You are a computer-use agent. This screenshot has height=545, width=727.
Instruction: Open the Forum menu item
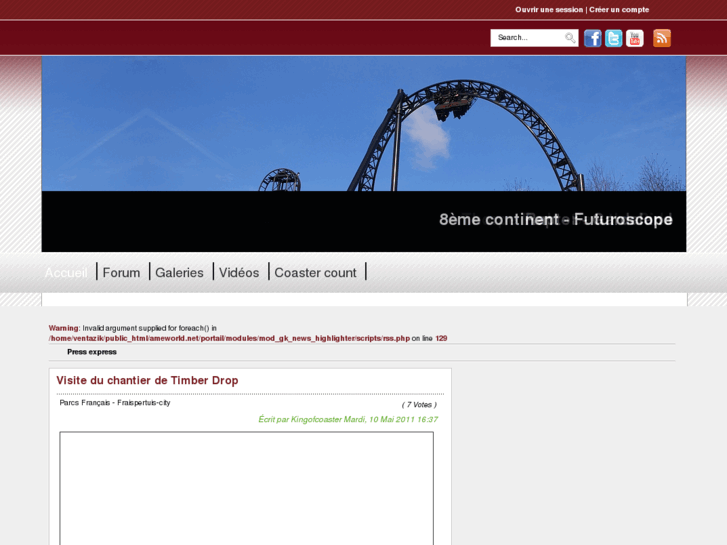tap(121, 273)
